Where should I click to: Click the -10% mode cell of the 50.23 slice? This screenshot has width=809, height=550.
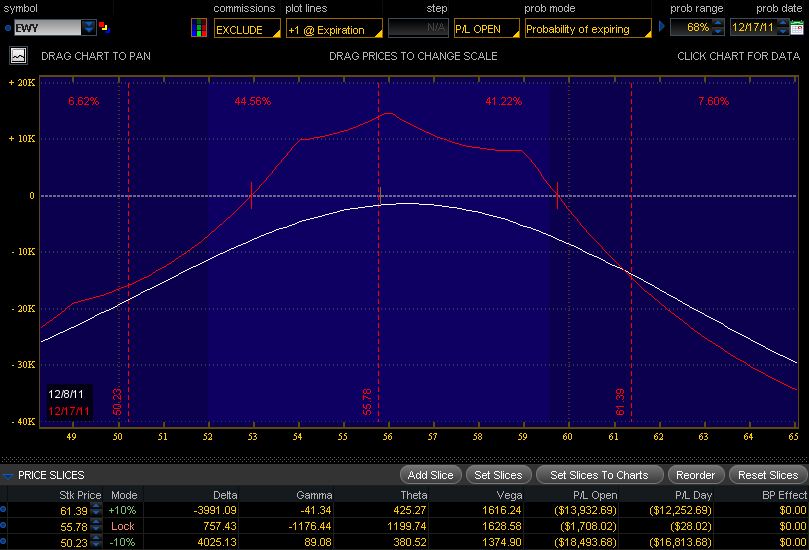pos(122,542)
